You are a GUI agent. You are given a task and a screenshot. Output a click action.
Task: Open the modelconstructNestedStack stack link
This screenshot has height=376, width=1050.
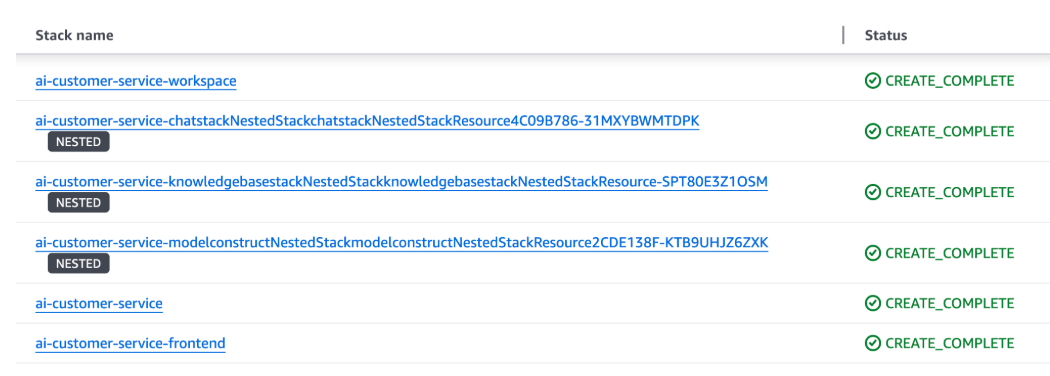(402, 243)
